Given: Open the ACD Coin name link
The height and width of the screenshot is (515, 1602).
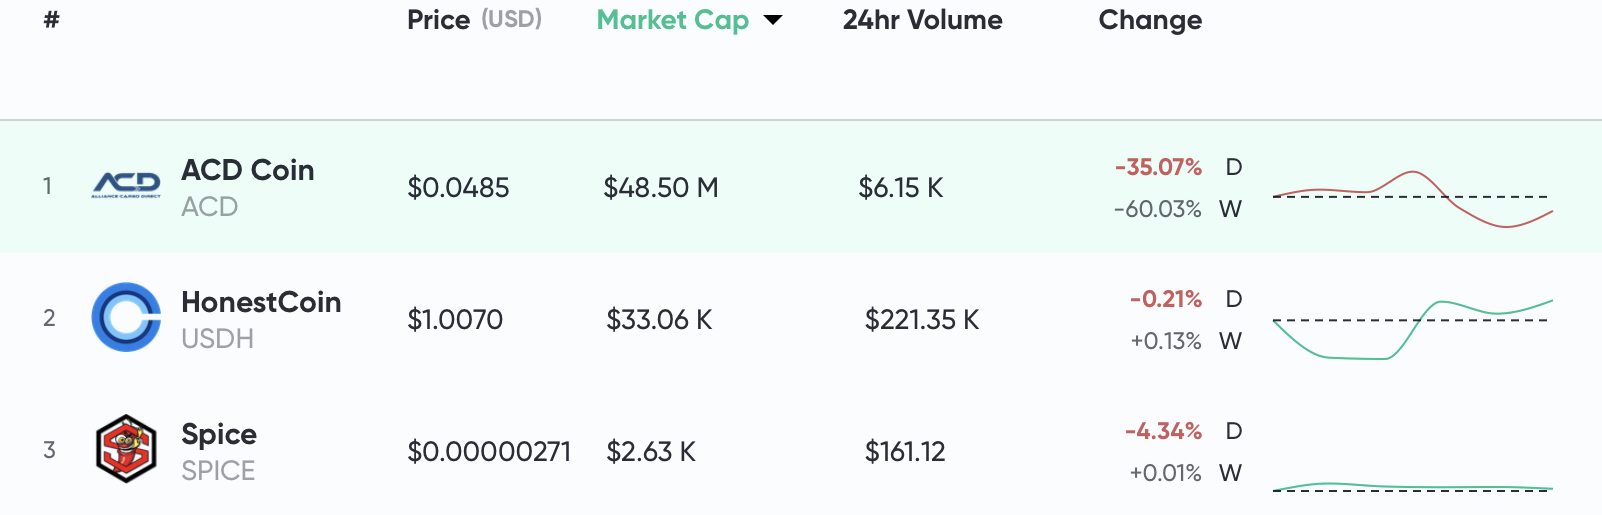Looking at the screenshot, I should point(248,170).
